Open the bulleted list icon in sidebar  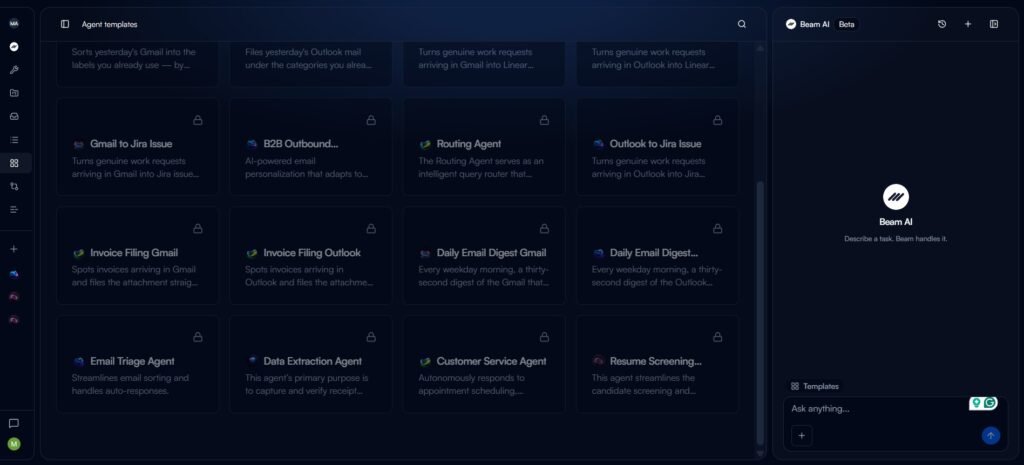[x=14, y=140]
